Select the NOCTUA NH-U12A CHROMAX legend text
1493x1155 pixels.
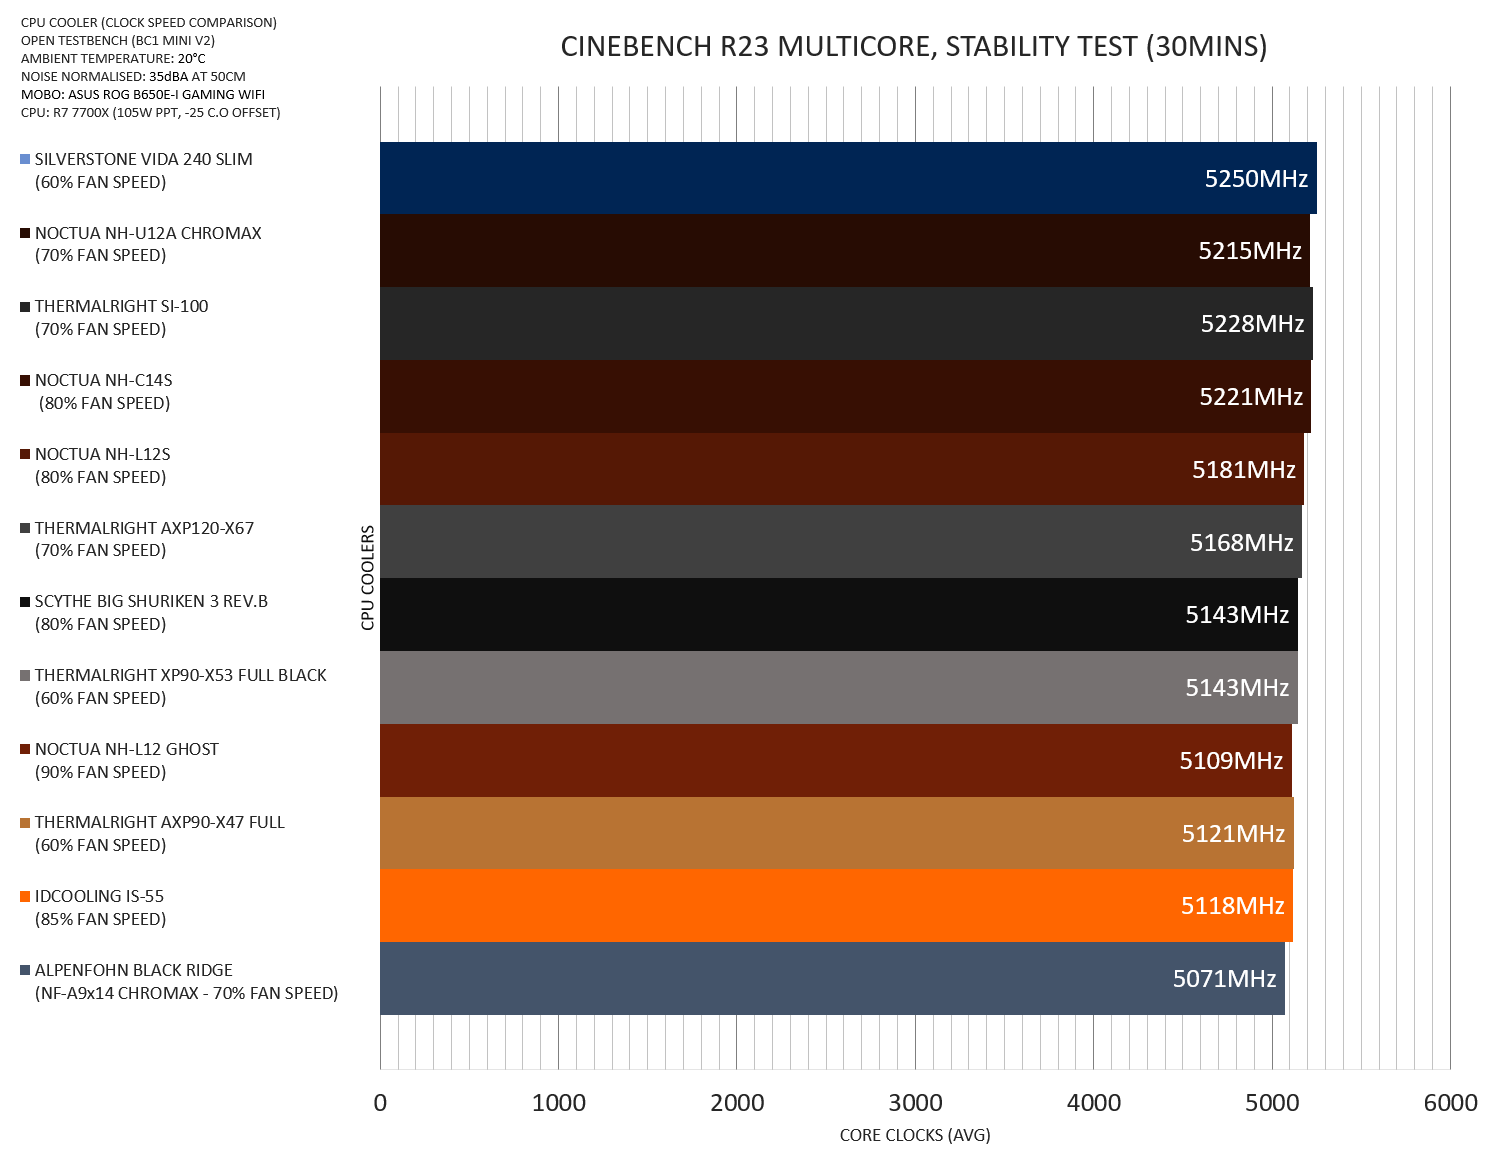pyautogui.click(x=148, y=233)
